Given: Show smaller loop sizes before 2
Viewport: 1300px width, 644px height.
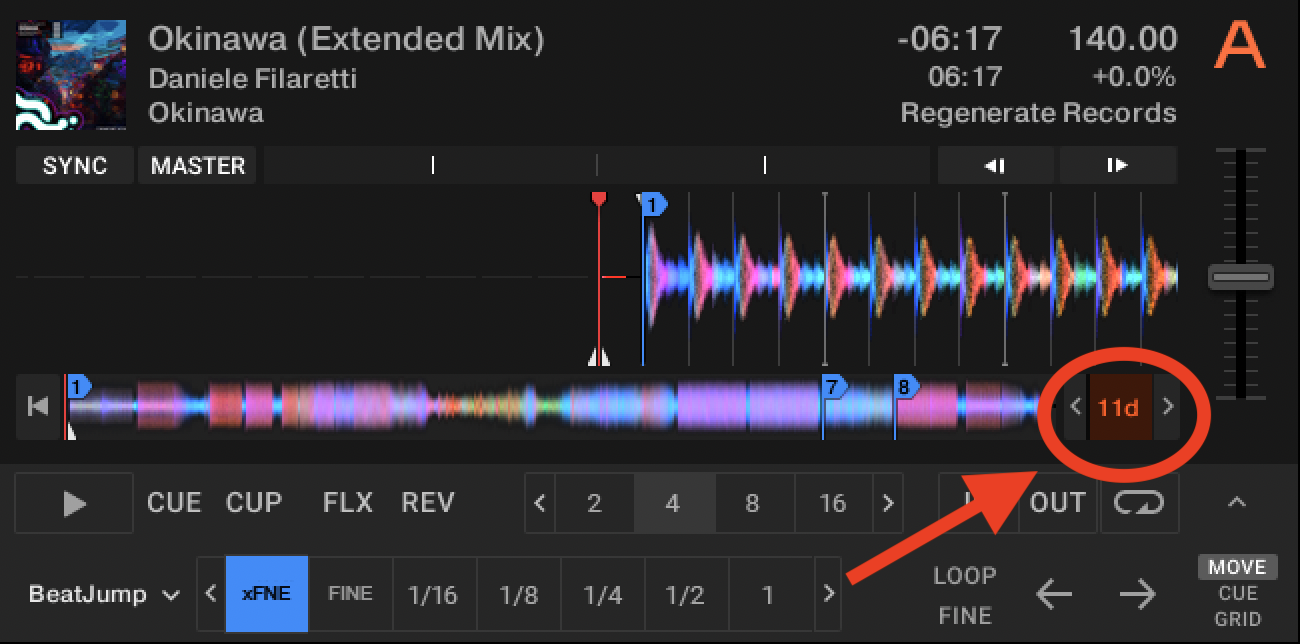Looking at the screenshot, I should tap(540, 502).
